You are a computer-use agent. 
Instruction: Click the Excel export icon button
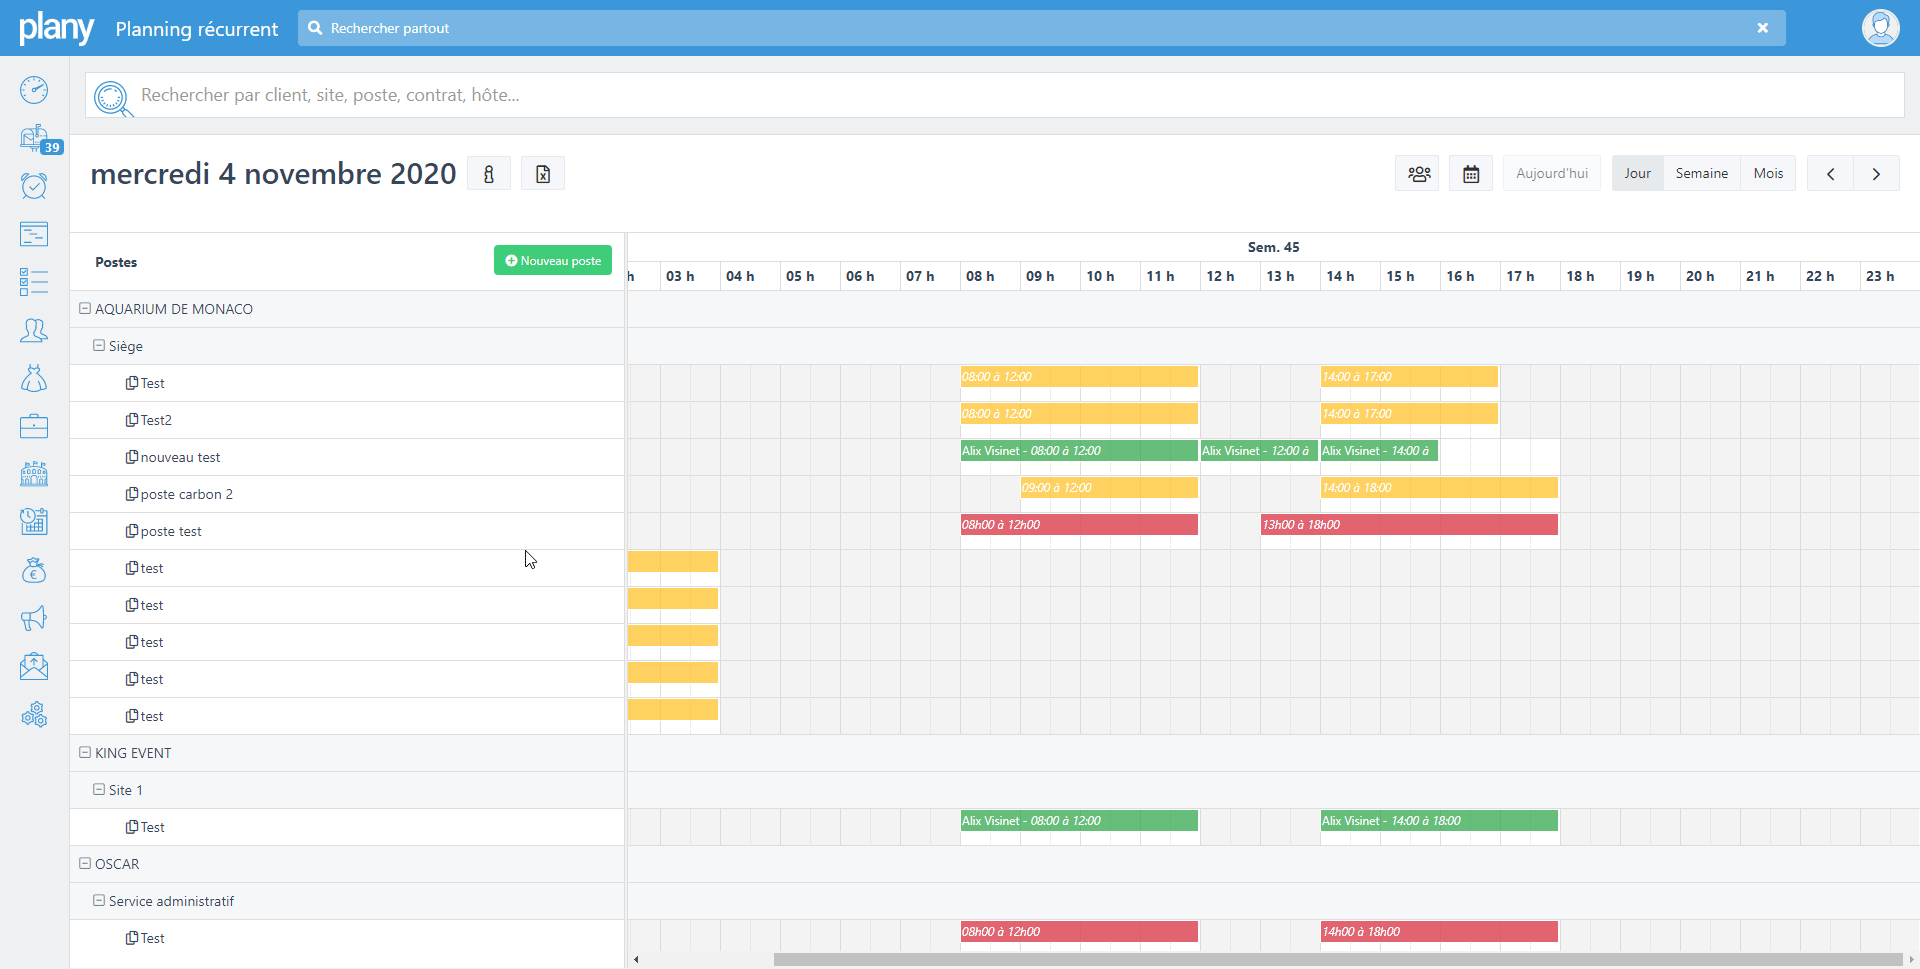pos(543,174)
